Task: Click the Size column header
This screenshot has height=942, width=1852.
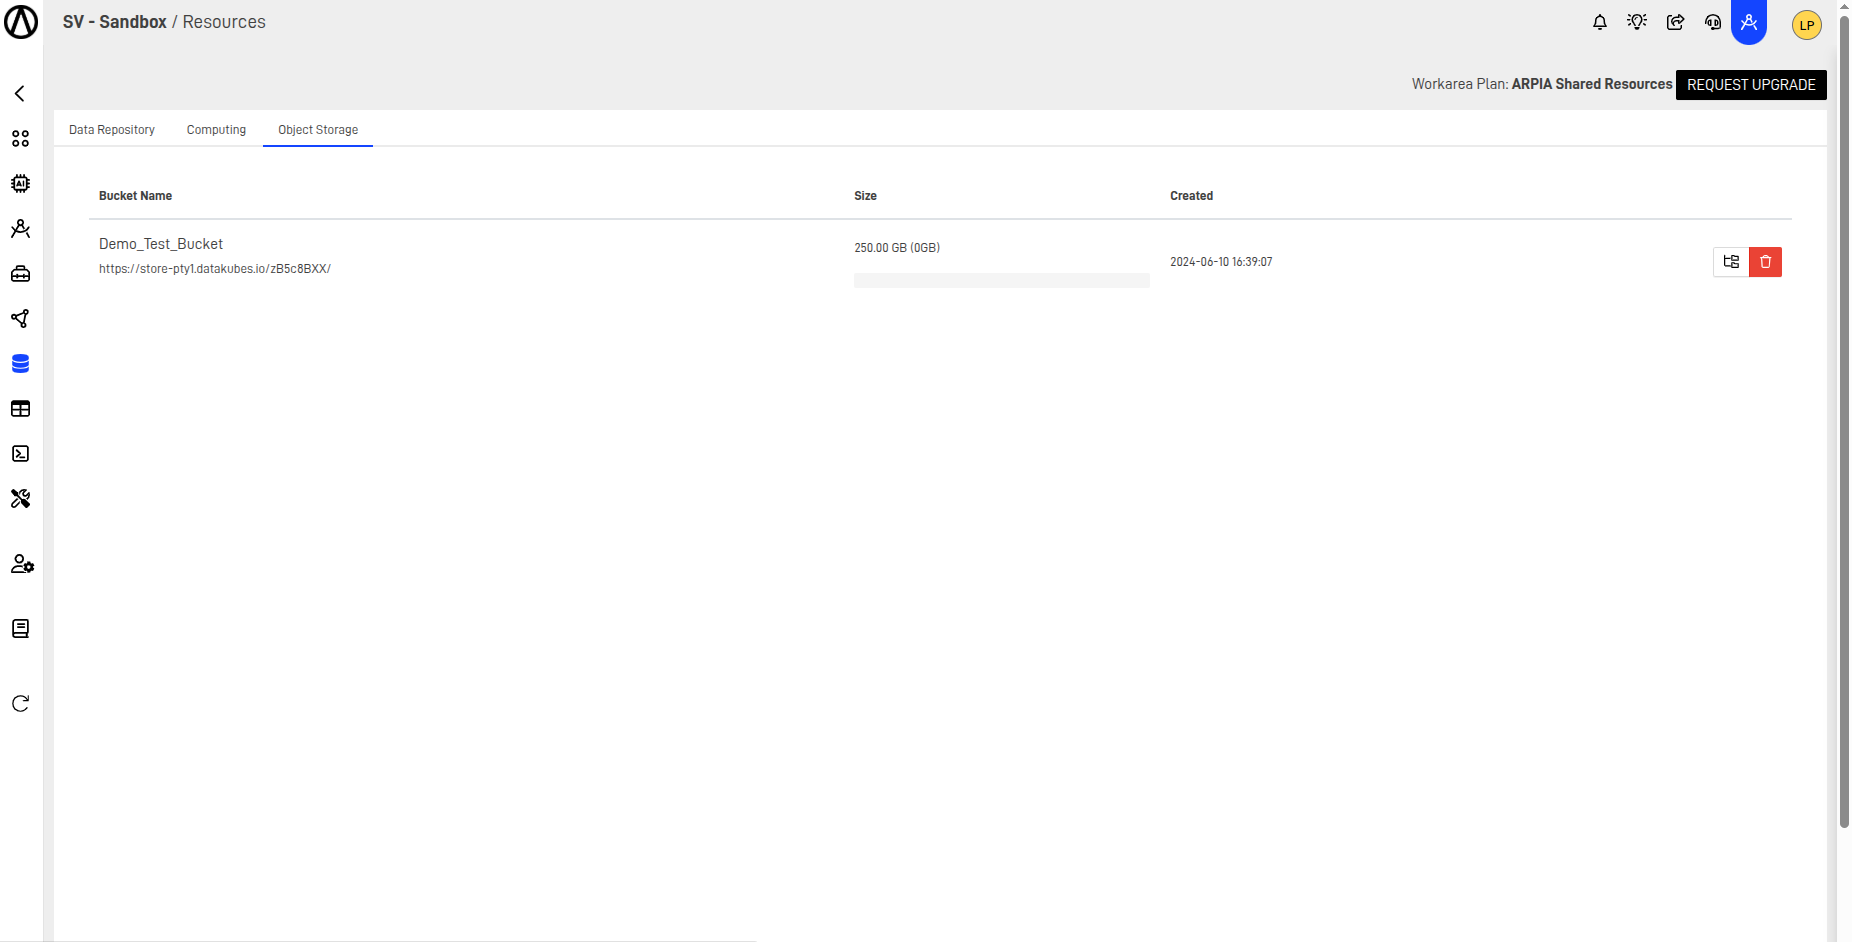Action: tap(865, 196)
